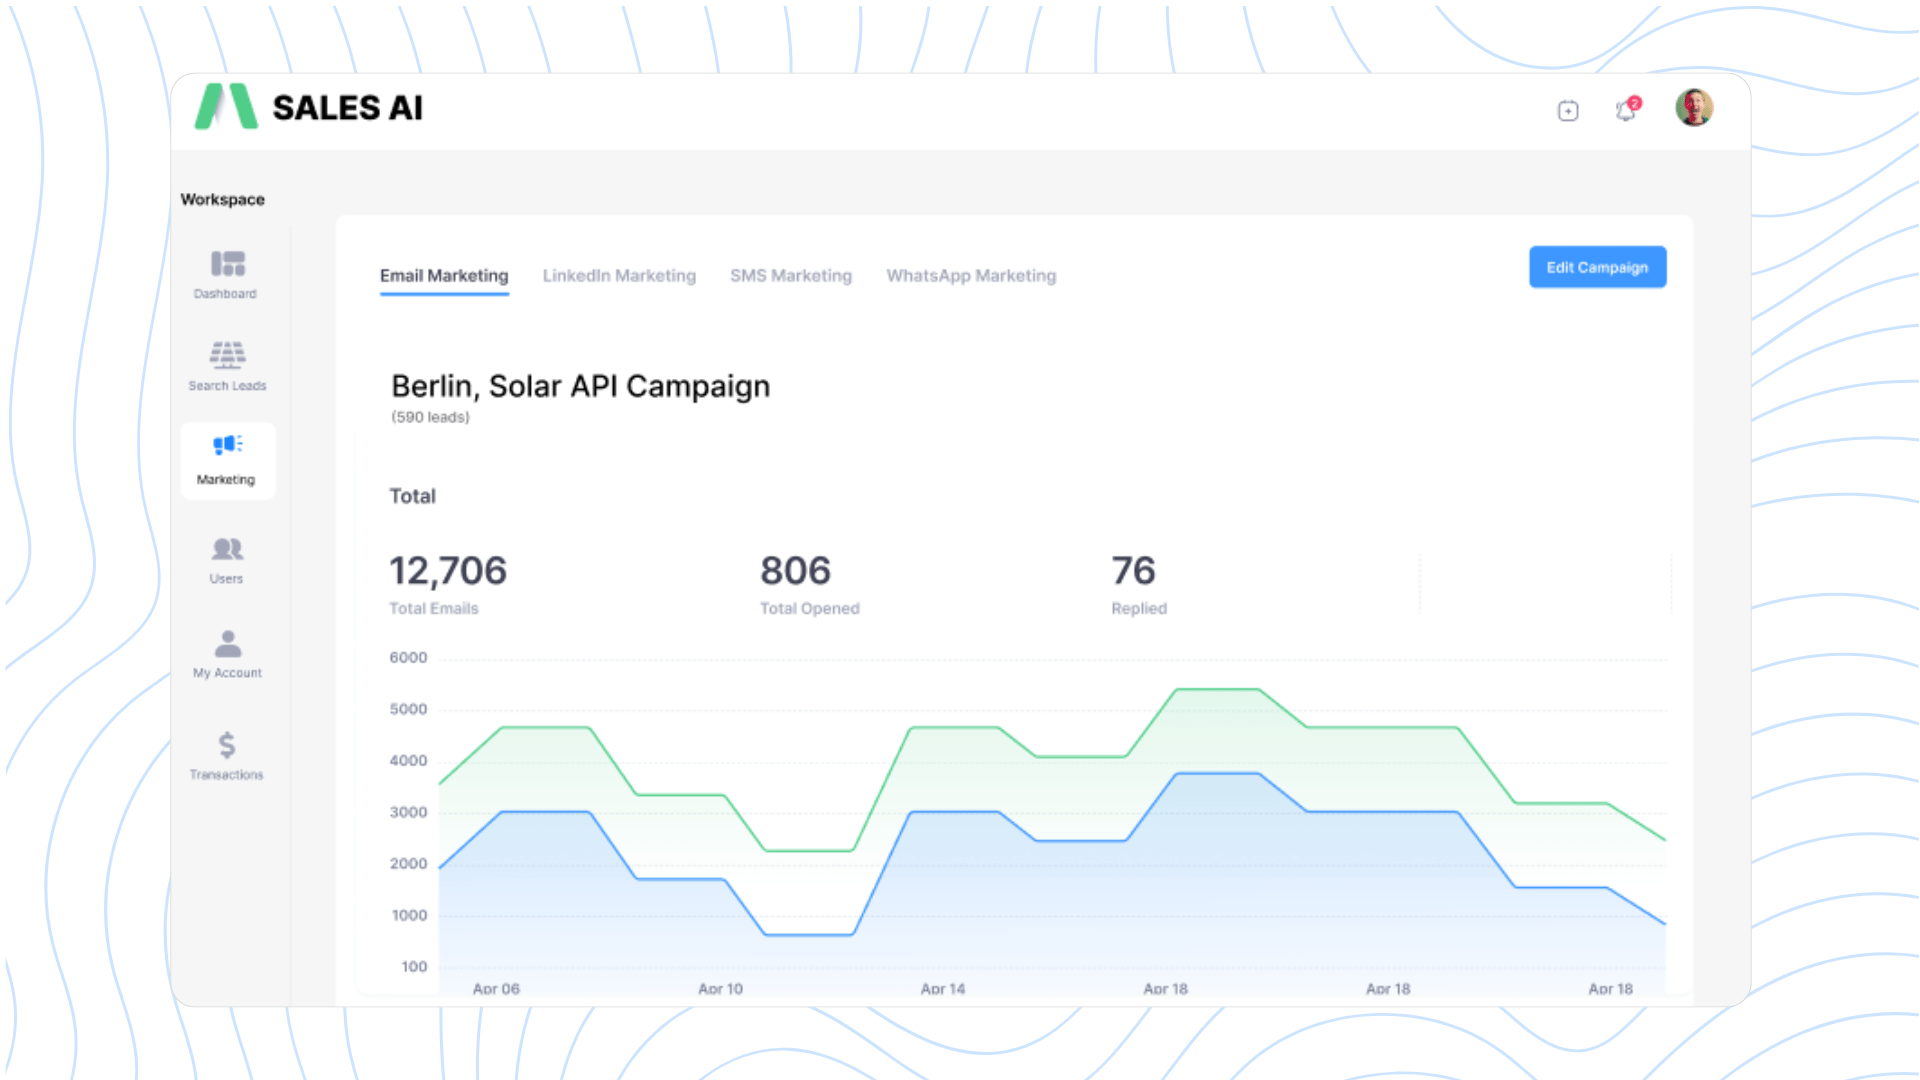
Task: Click the Berlin, Solar API Campaign title
Action: (x=580, y=386)
